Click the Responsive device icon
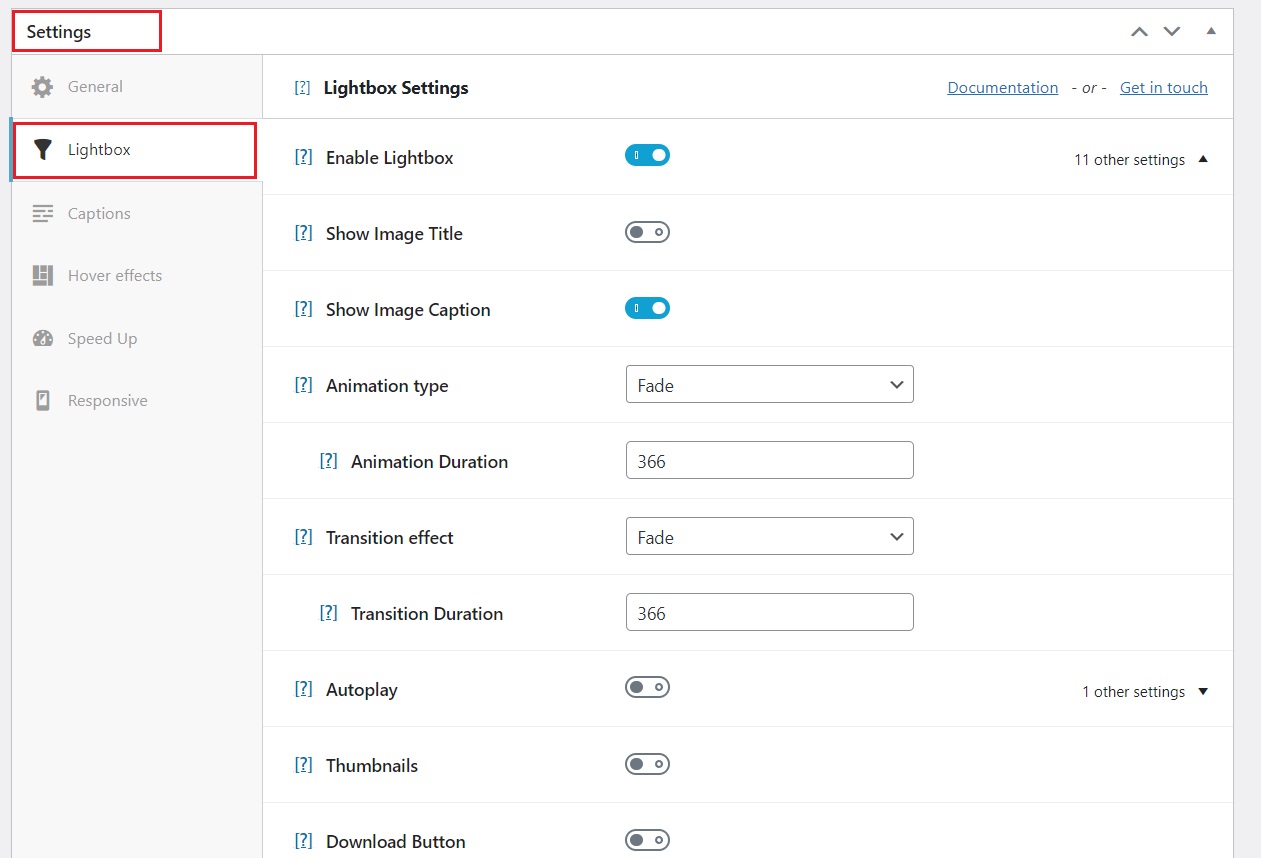 pyautogui.click(x=42, y=401)
